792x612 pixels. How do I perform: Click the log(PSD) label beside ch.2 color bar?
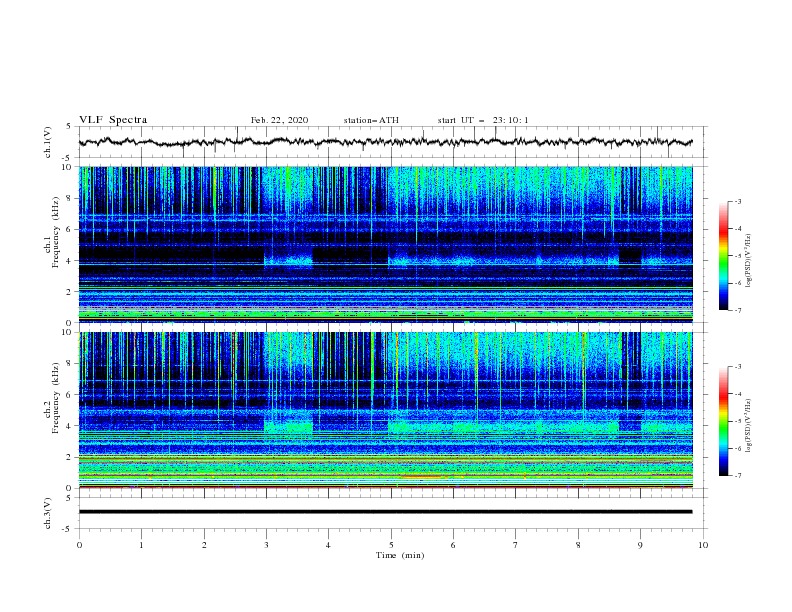[x=749, y=426]
